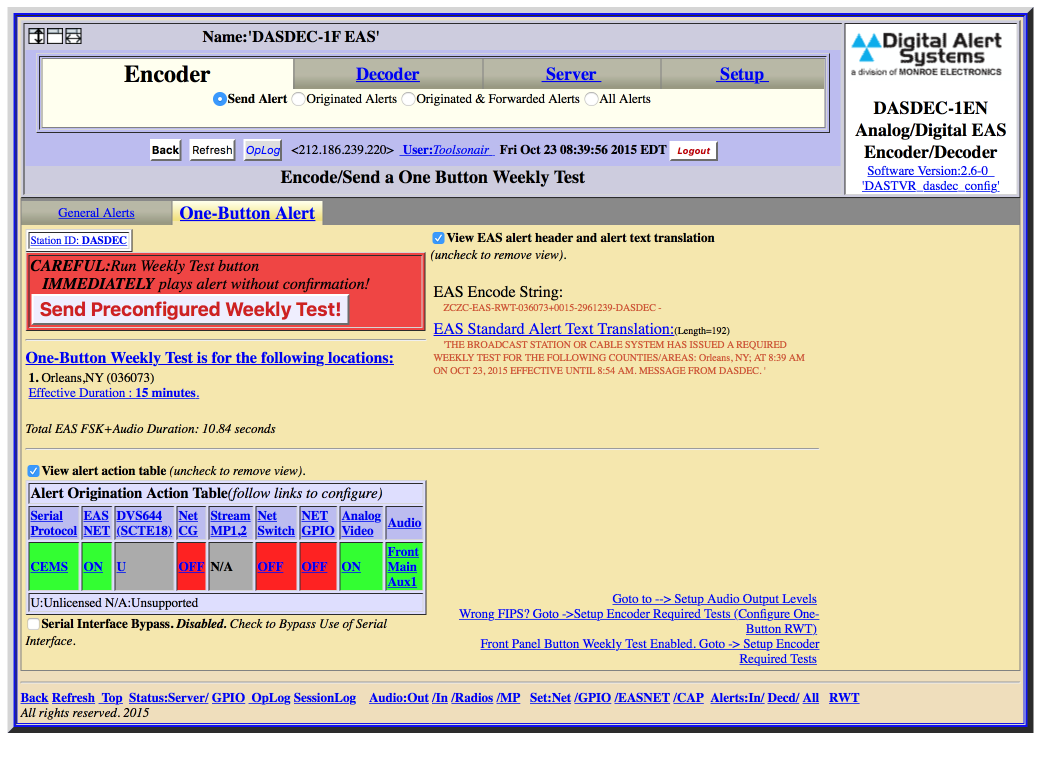Image resolution: width=1062 pixels, height=760 pixels.
Task: Open the OpLog button
Action: coord(263,150)
